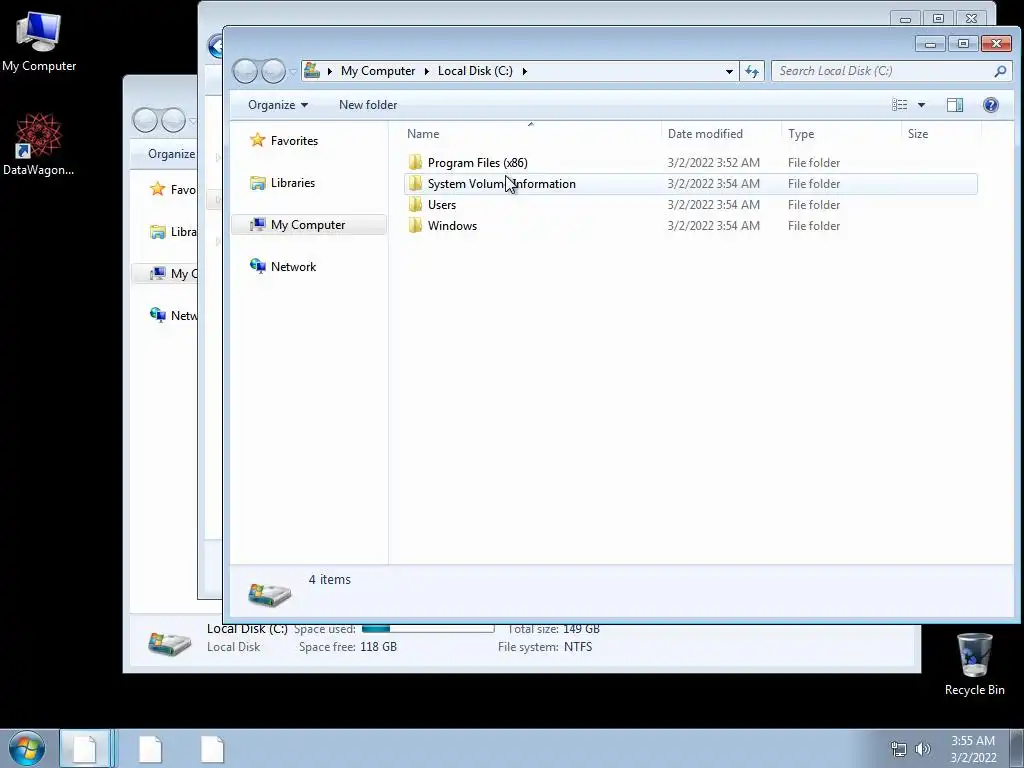Click Users date 3/2/2022 3:54 AM
The height and width of the screenshot is (768, 1024).
point(713,204)
